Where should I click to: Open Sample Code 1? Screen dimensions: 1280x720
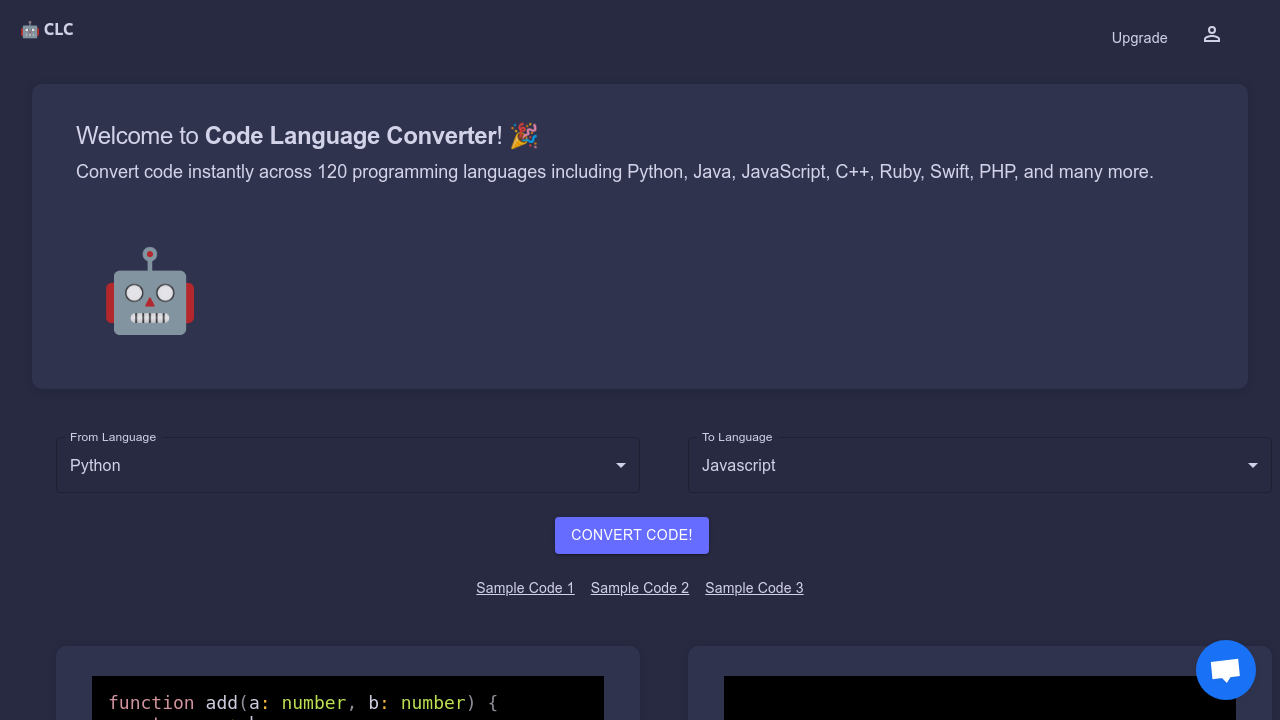pos(525,588)
